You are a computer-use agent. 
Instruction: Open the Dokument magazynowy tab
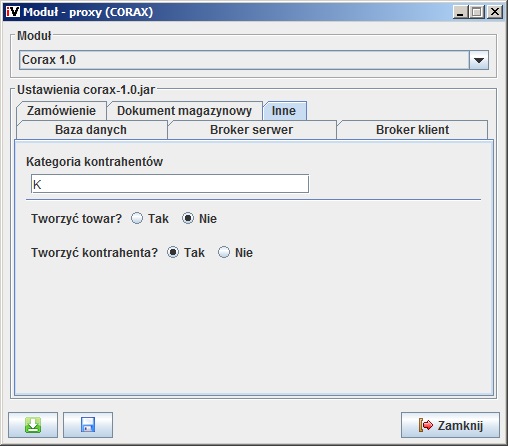coord(184,111)
